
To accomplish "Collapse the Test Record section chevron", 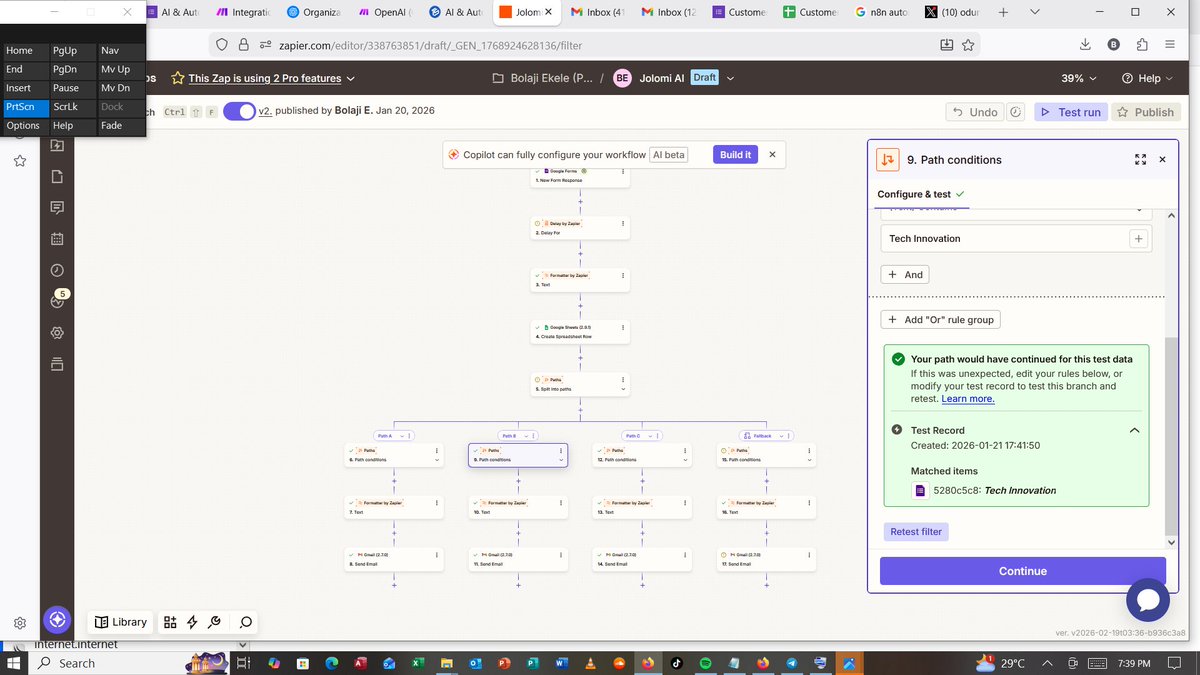I will (x=1134, y=430).
